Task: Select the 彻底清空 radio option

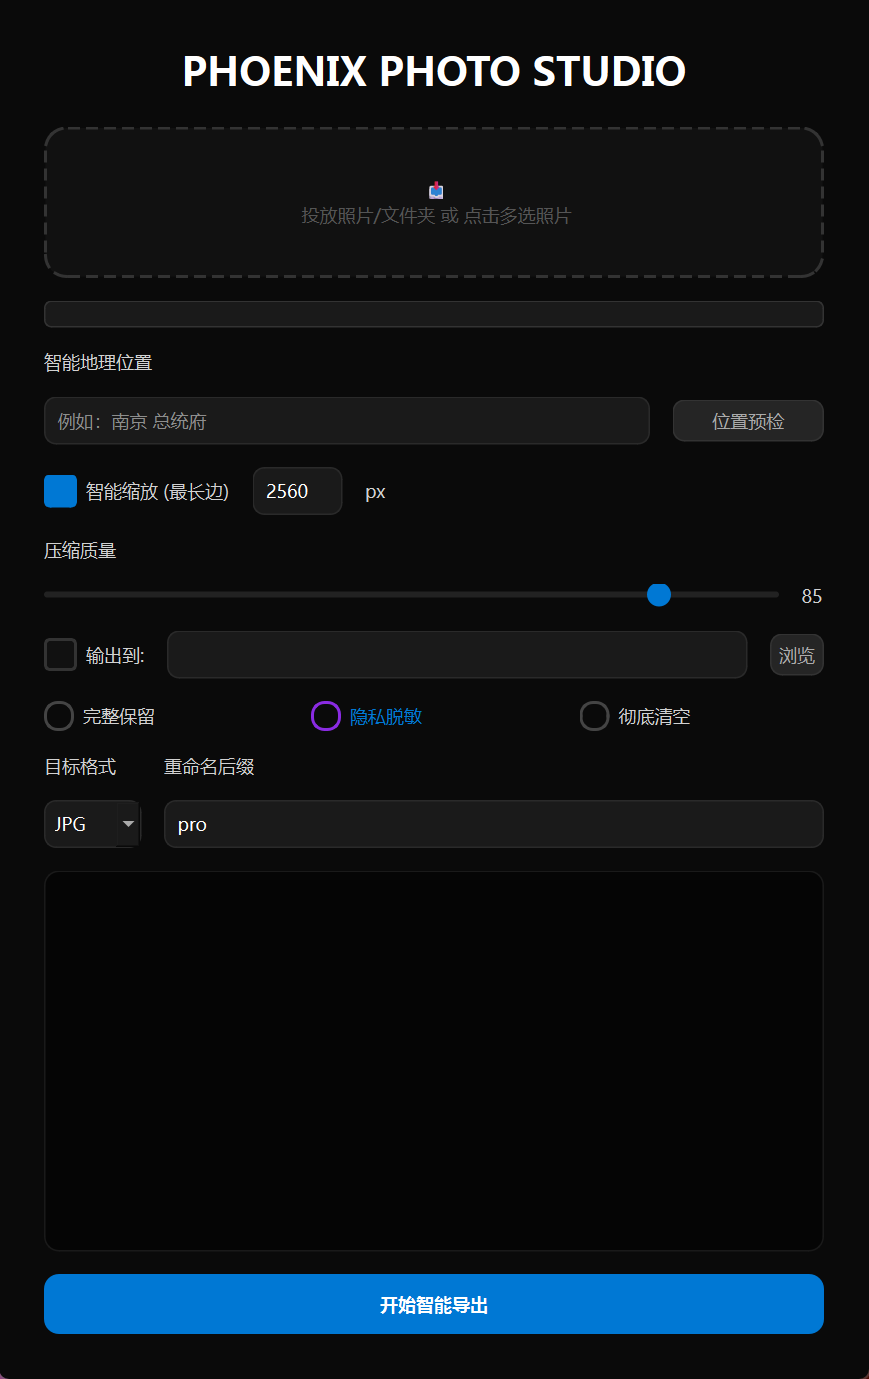Action: point(594,716)
